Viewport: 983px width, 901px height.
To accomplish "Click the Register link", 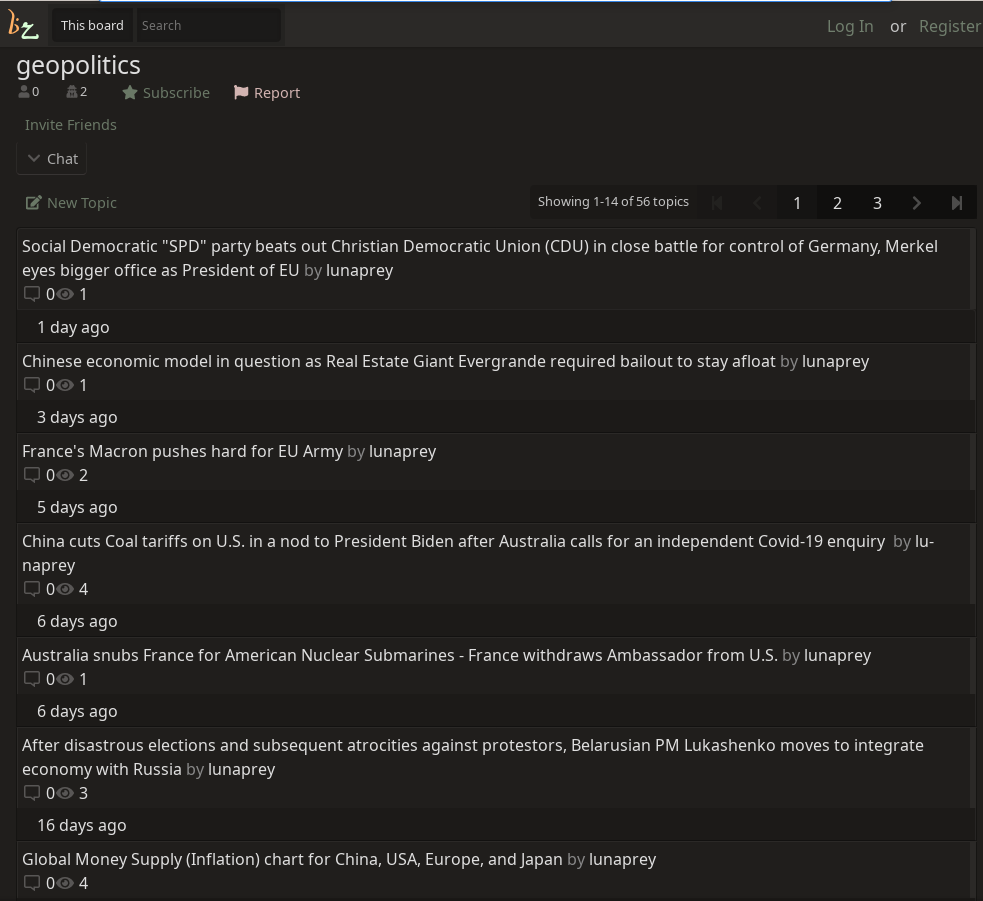I will coord(949,26).
